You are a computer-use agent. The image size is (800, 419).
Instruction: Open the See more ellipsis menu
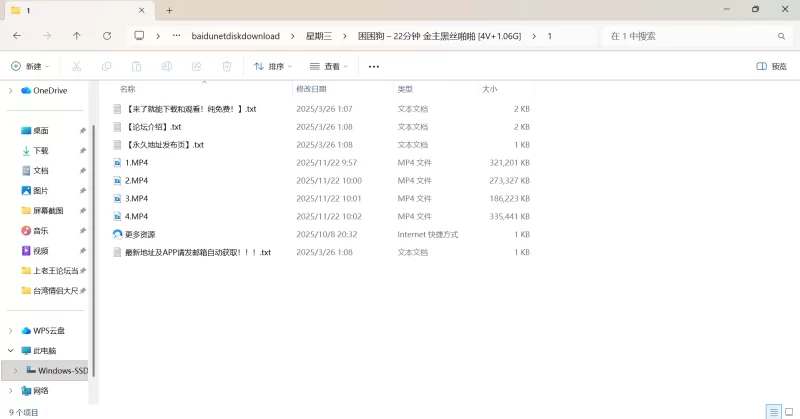coord(374,67)
